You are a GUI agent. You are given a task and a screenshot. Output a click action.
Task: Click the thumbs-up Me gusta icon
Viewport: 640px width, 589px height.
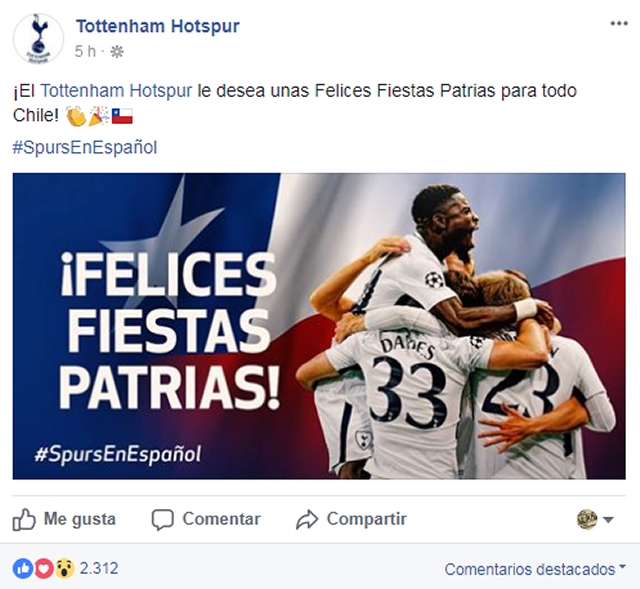click(24, 519)
